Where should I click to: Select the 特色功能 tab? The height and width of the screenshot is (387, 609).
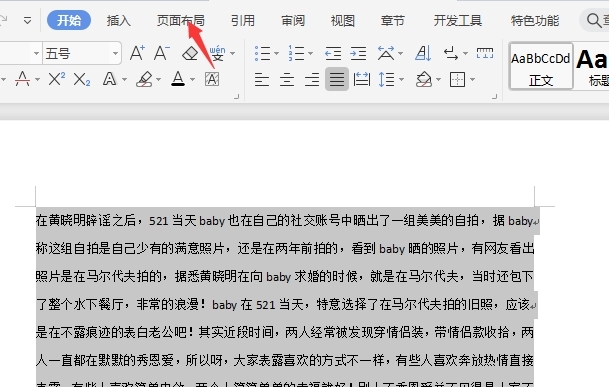pos(535,20)
